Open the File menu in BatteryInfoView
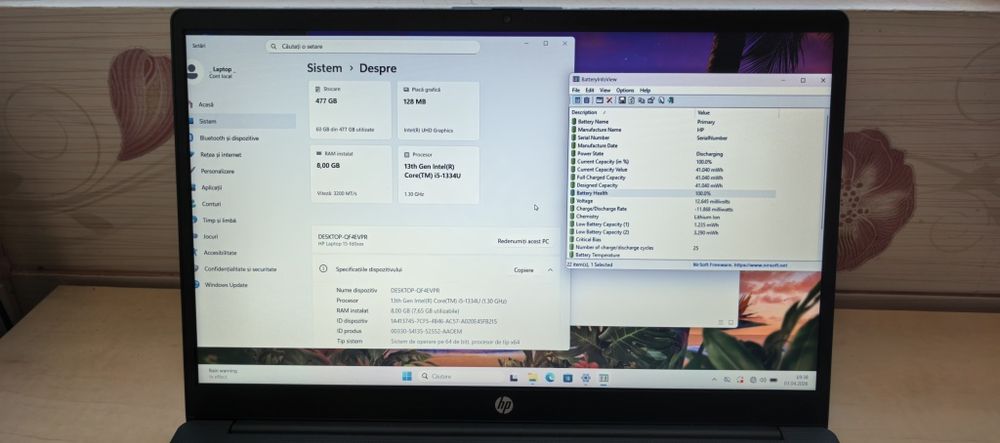Viewport: 1000px width, 443px height. [576, 91]
